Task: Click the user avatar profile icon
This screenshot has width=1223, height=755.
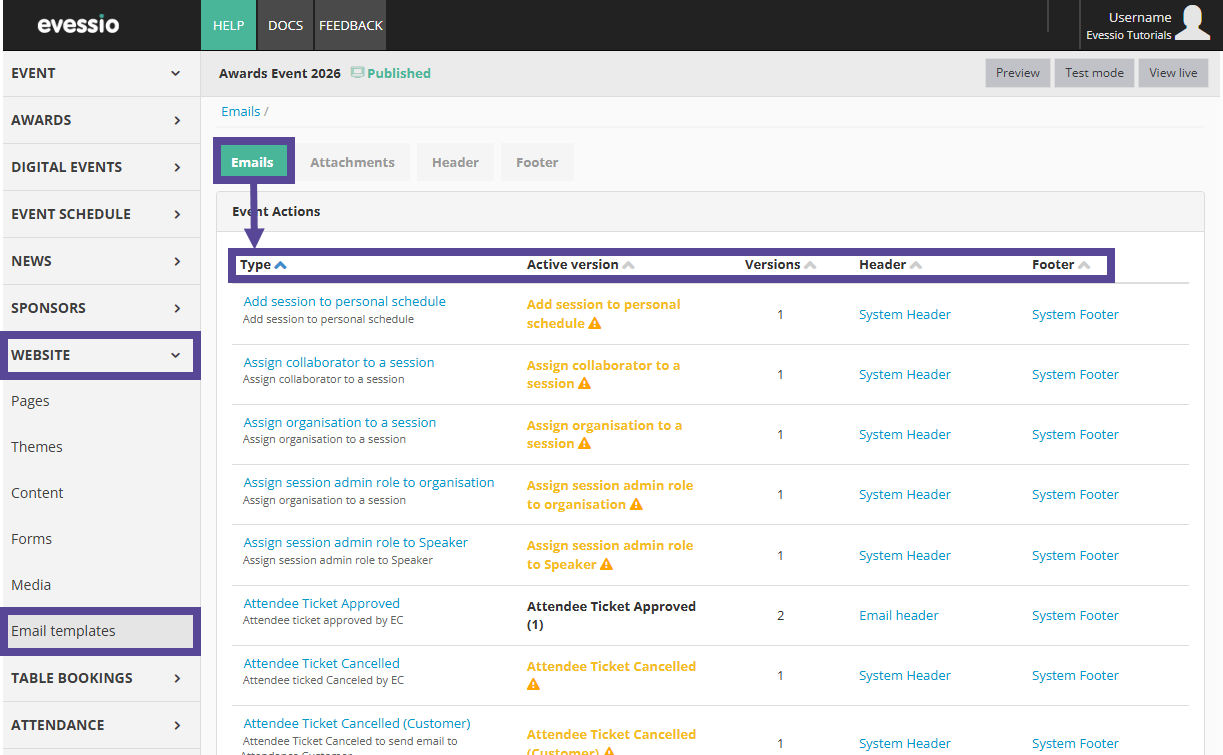Action: [x=1192, y=23]
